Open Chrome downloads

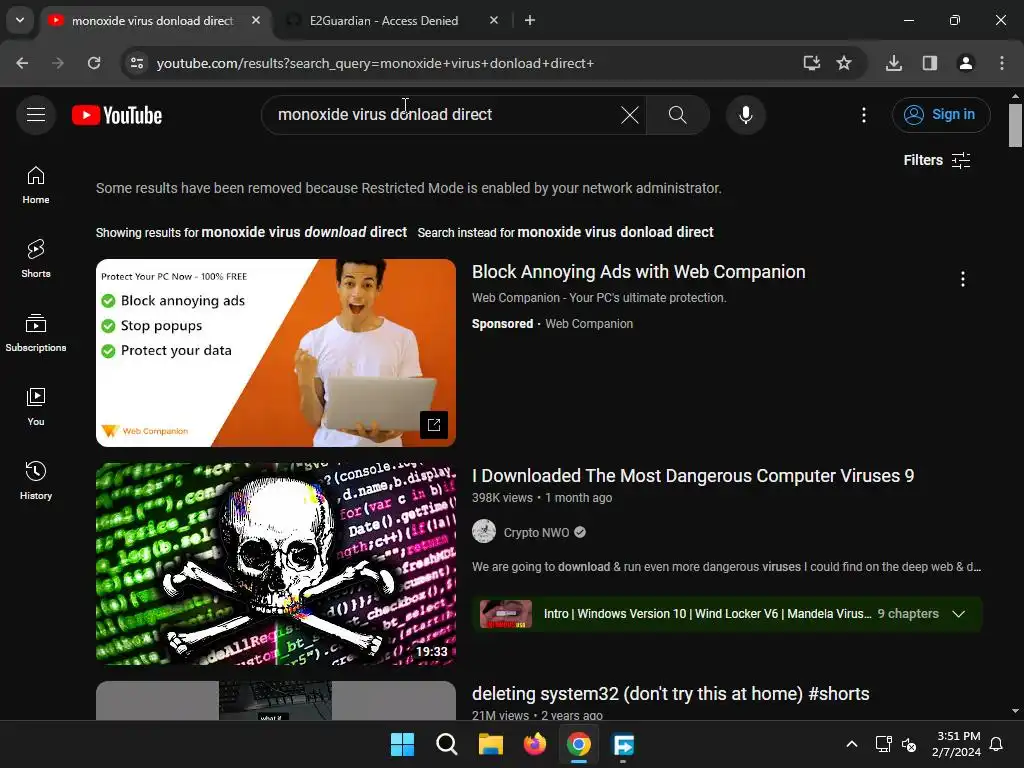pyautogui.click(x=894, y=63)
